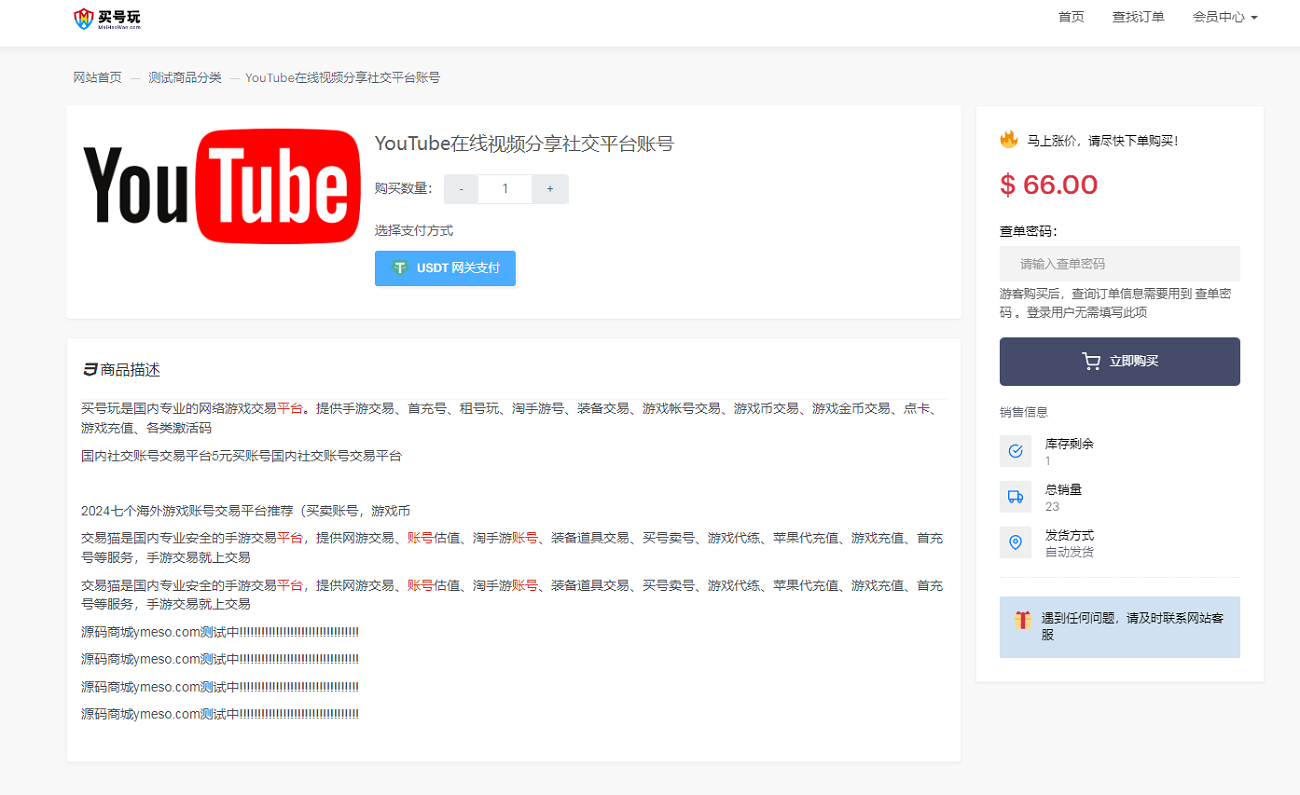Click the checkmark icon next to 库存剩余
This screenshot has width=1300, height=795.
coord(1015,451)
